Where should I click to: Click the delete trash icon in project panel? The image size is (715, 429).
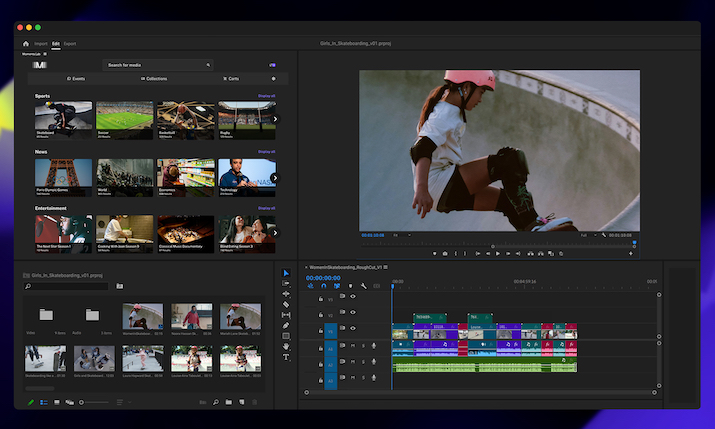coord(254,402)
